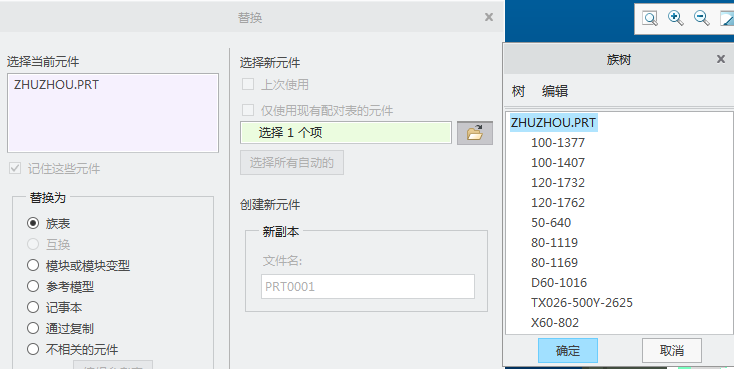Select the 模块或模块变型 radio option
The width and height of the screenshot is (734, 369).
pos(33,266)
